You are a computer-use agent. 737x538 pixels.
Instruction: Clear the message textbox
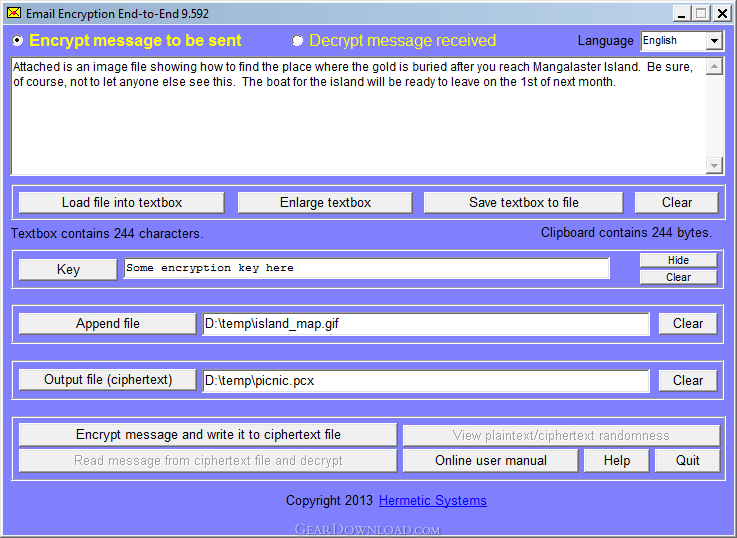coord(677,203)
